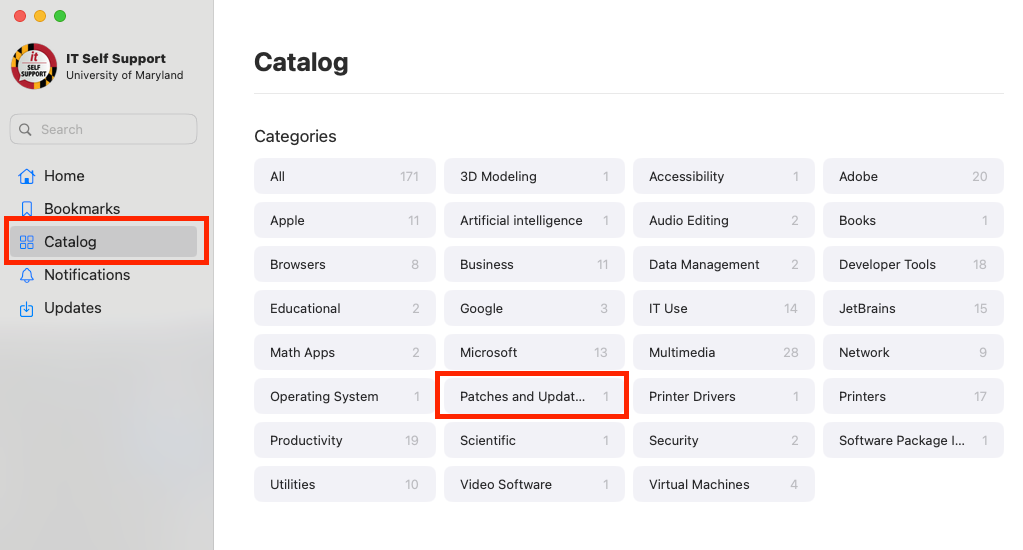Click the Notifications bell icon
Viewport: 1023px width, 550px height.
tap(27, 275)
